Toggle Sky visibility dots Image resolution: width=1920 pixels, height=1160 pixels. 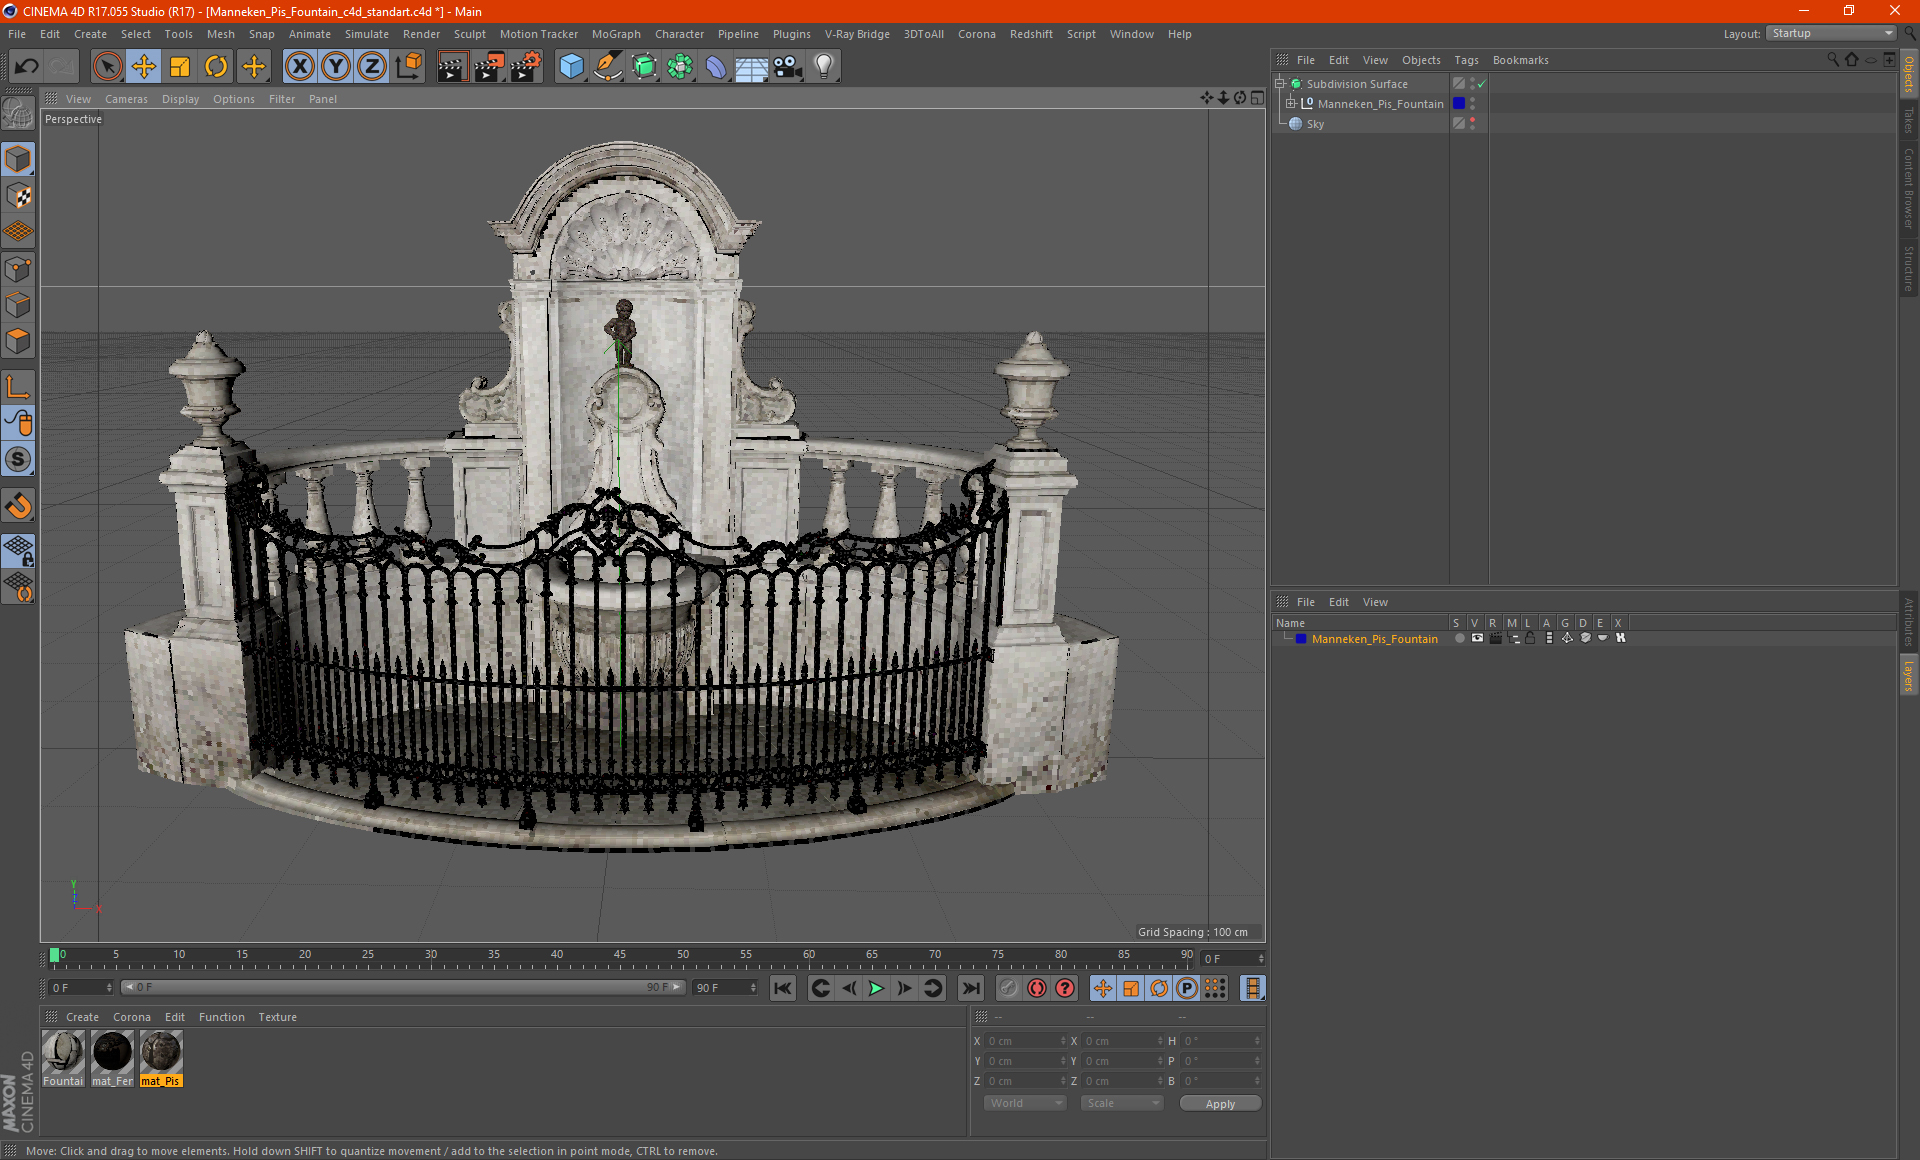1472,124
